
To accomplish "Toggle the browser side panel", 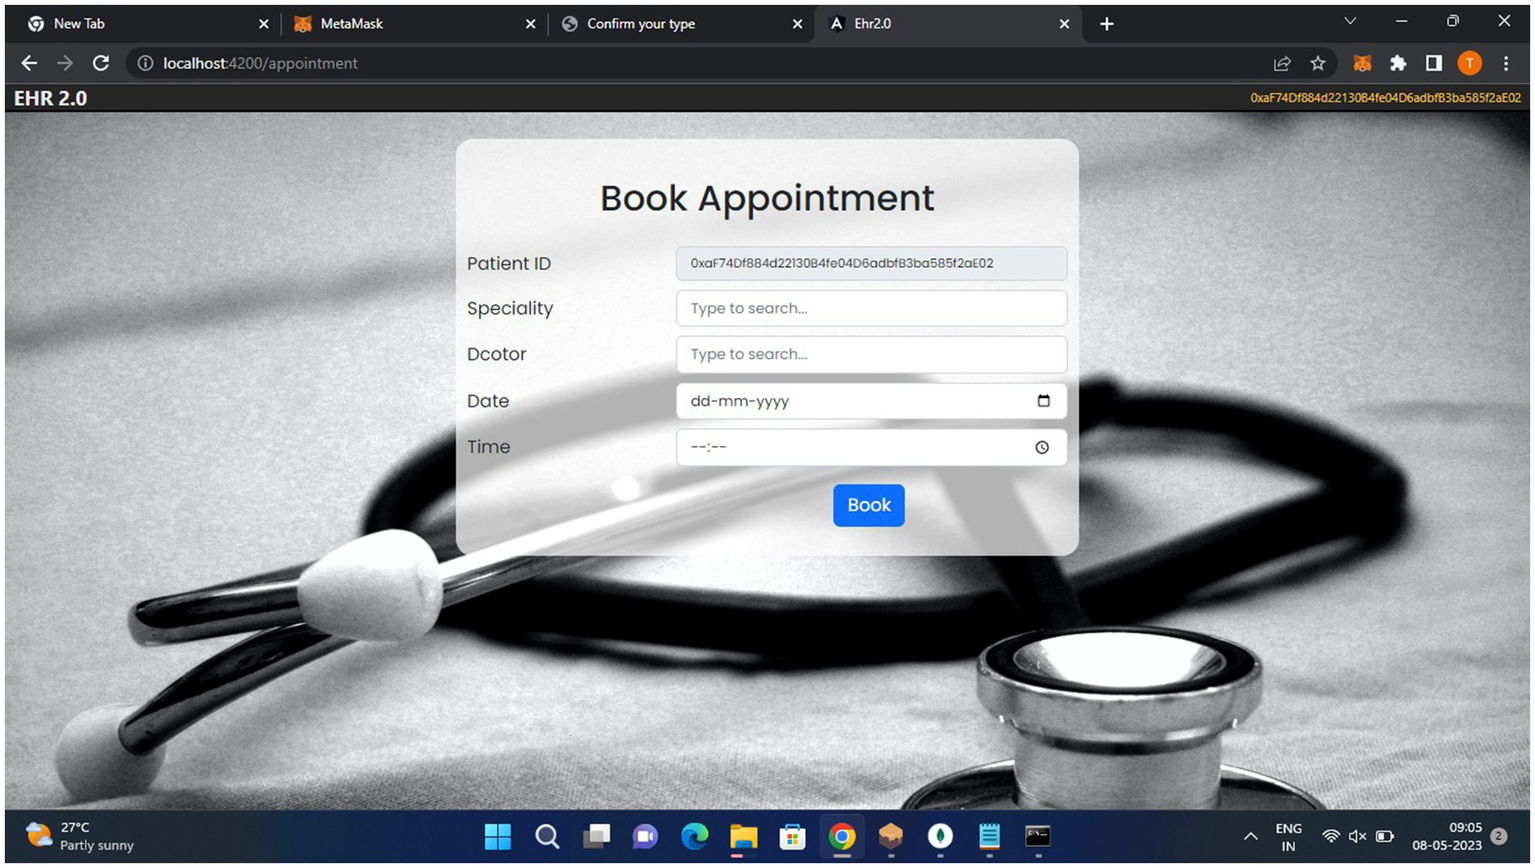I will tap(1434, 63).
